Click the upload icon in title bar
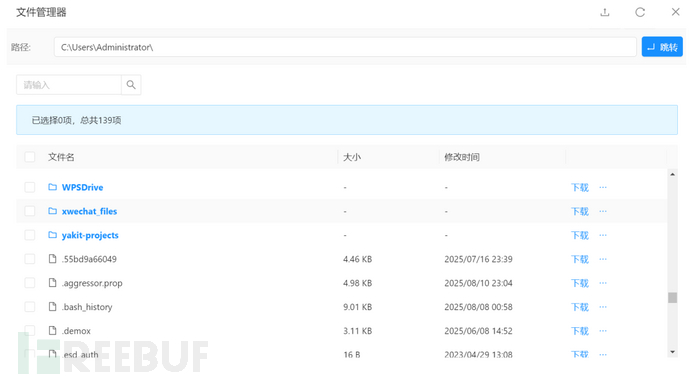 pos(605,12)
